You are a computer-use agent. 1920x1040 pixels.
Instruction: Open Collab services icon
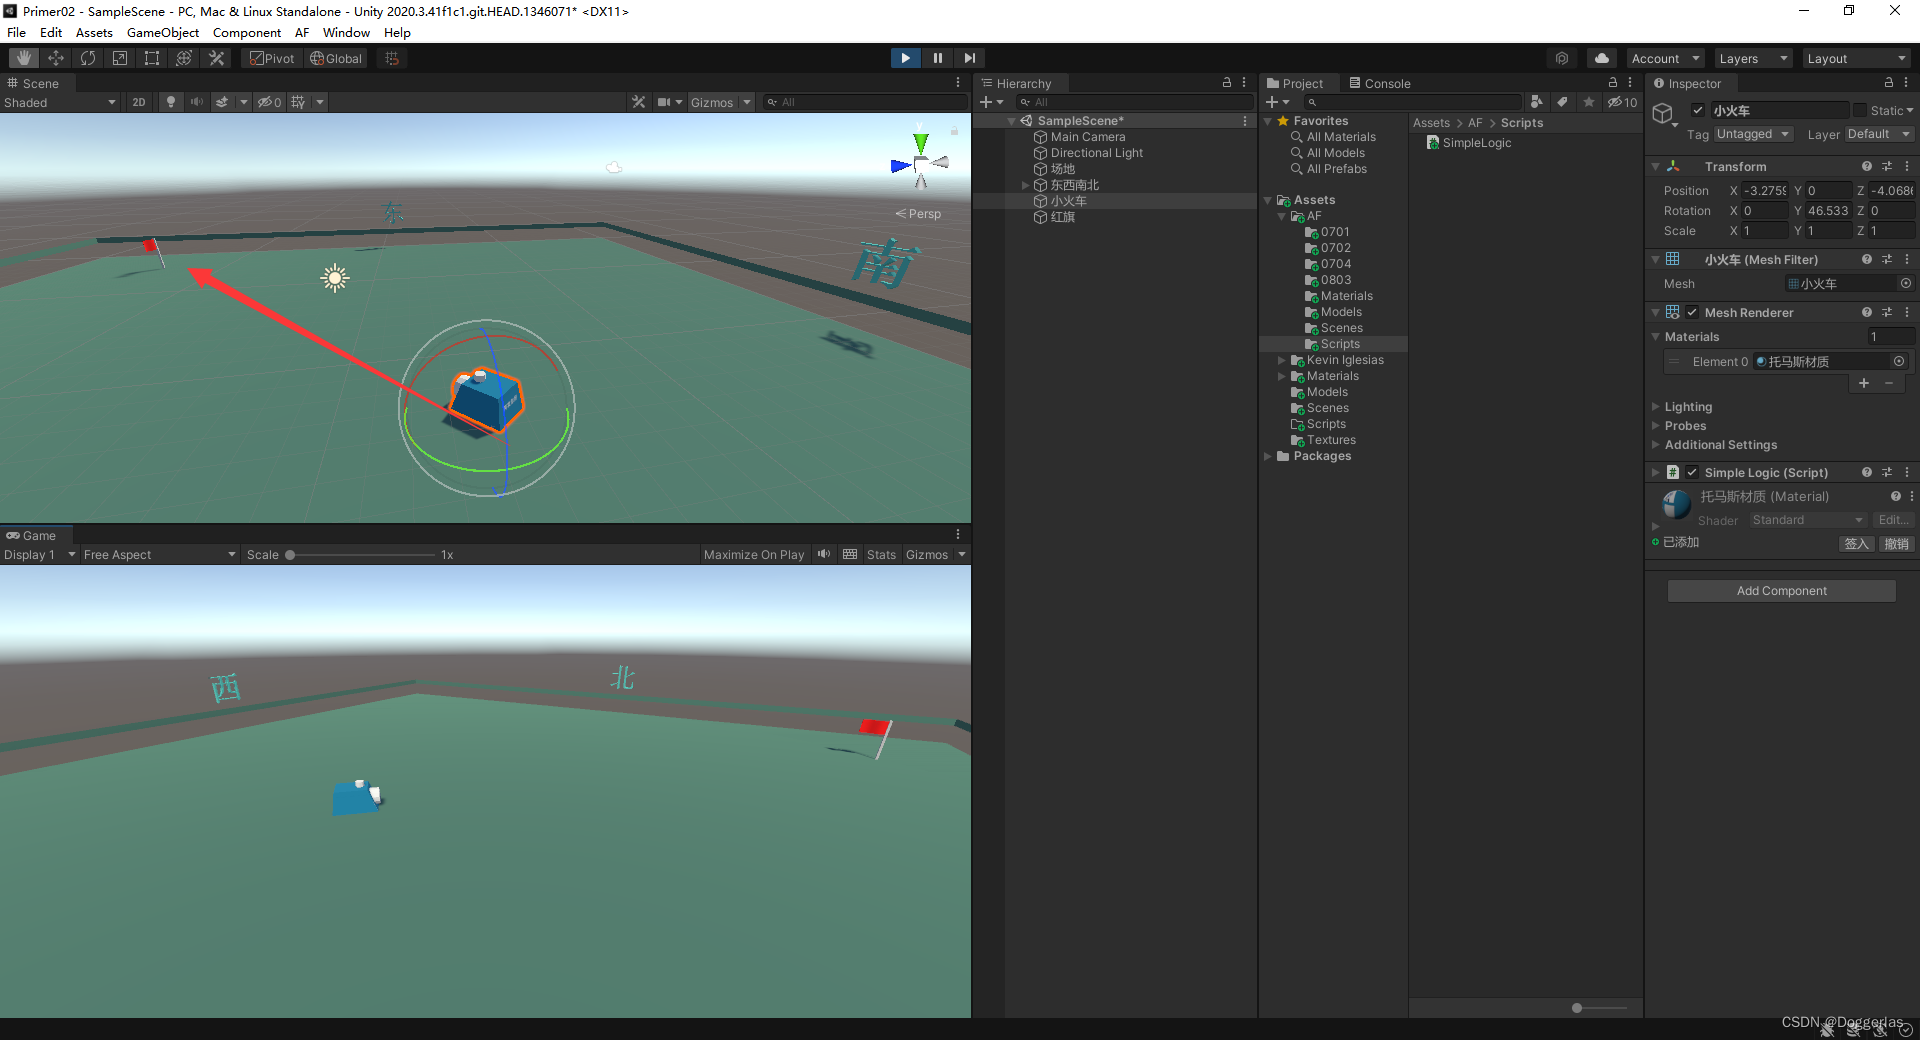pos(1562,58)
